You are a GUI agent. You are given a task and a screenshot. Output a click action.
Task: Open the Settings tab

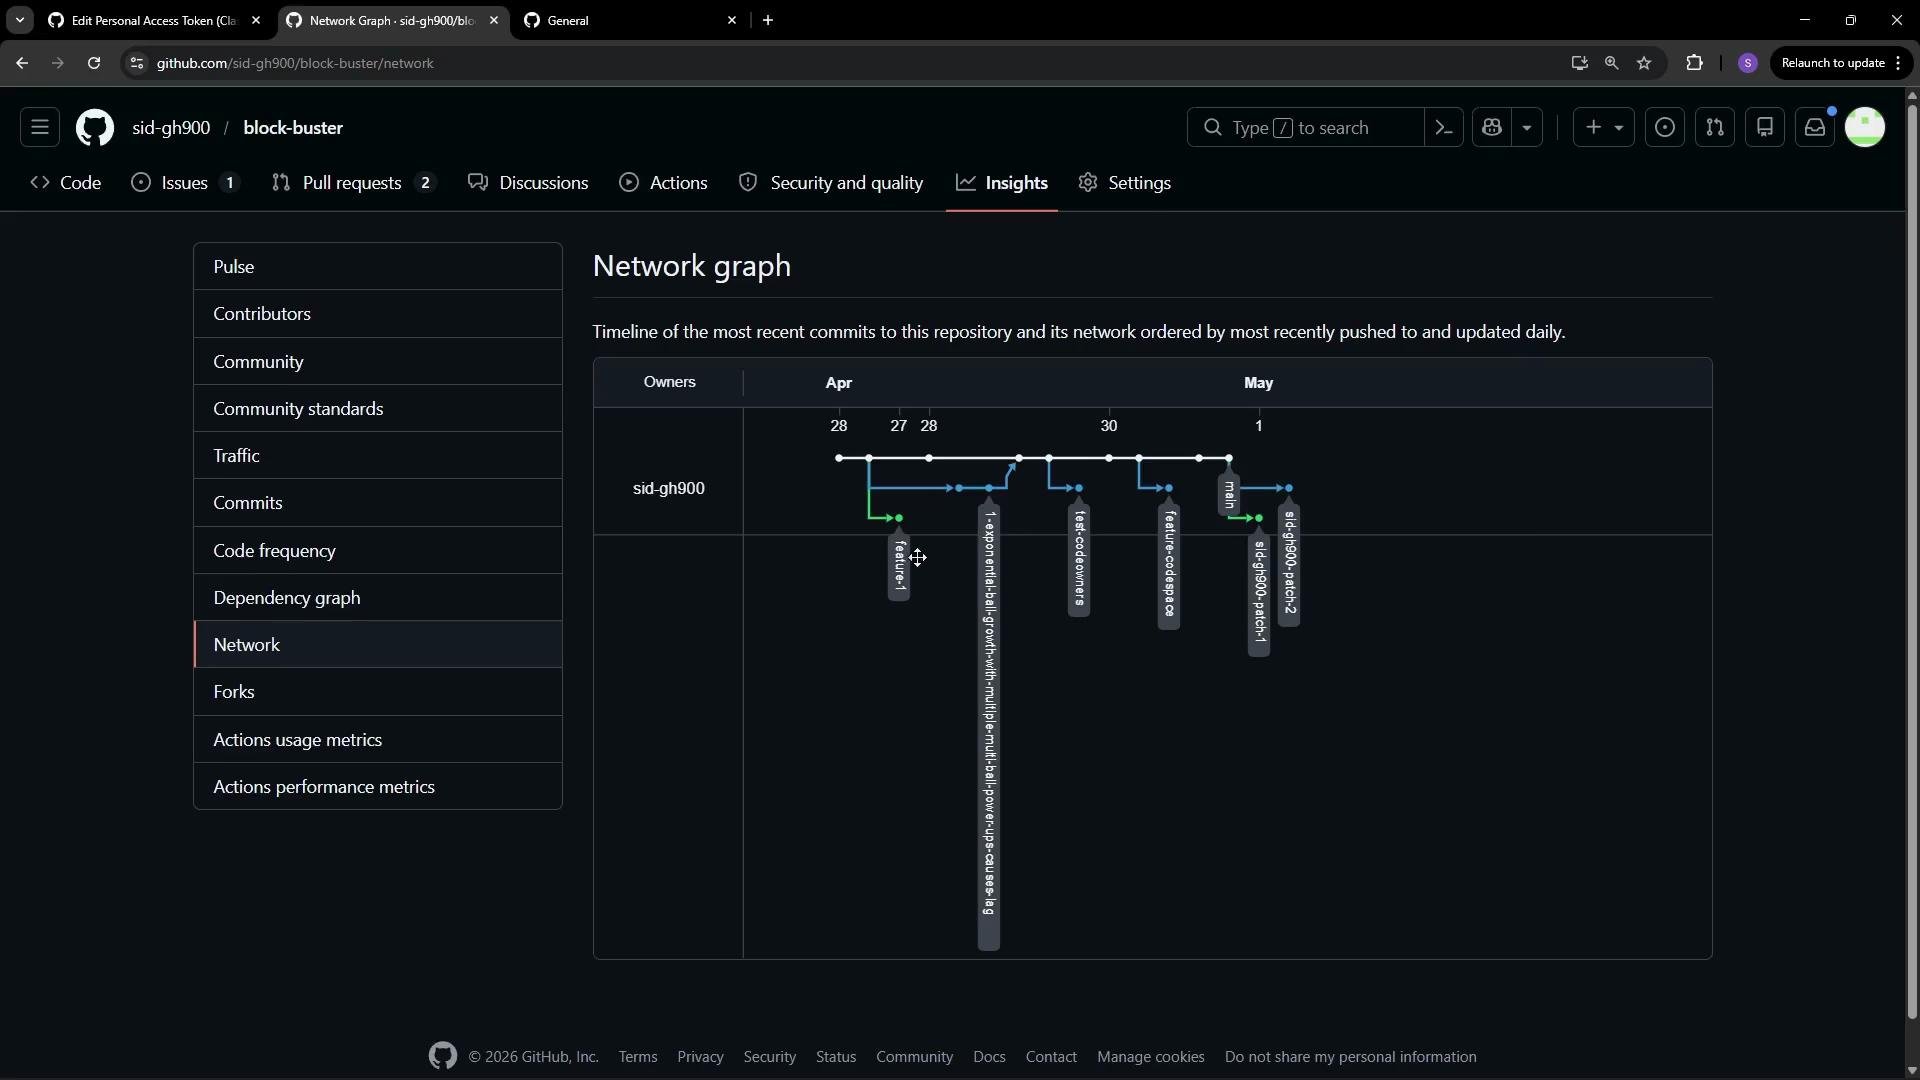tap(1125, 183)
